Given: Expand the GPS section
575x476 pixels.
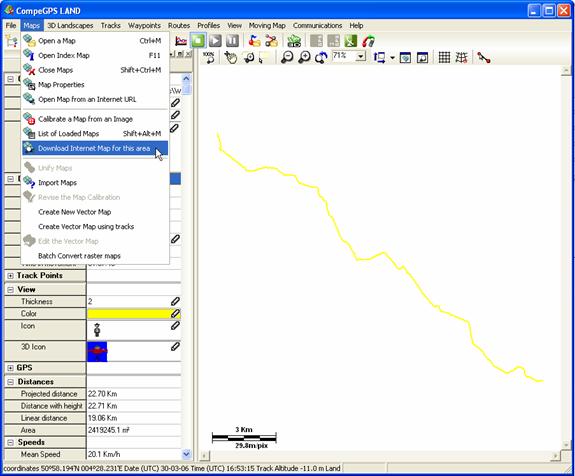Looking at the screenshot, I should 10,368.
